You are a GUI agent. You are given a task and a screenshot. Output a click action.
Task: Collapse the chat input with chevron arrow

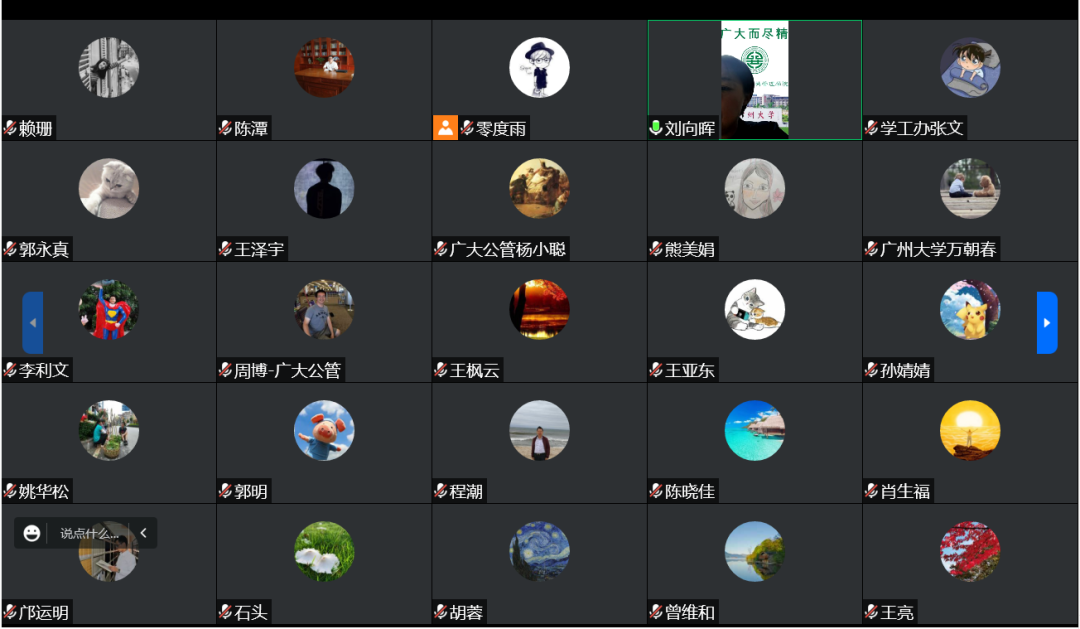tap(143, 533)
